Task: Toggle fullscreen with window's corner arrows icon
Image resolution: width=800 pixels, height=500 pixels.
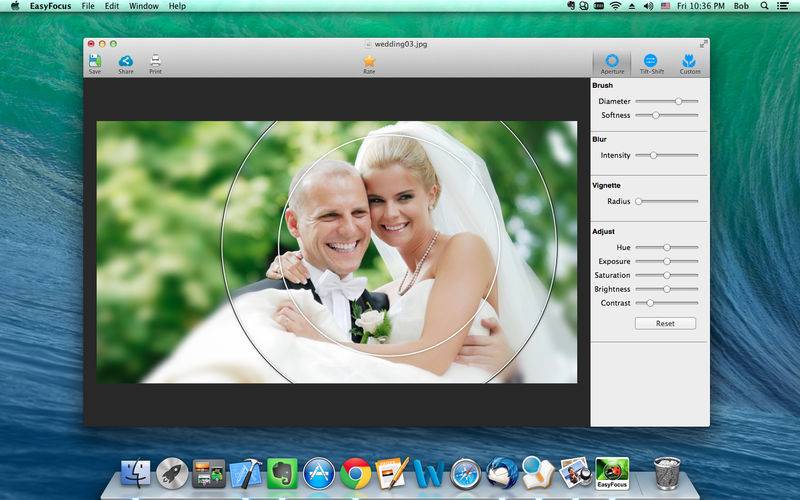Action: pos(704,44)
